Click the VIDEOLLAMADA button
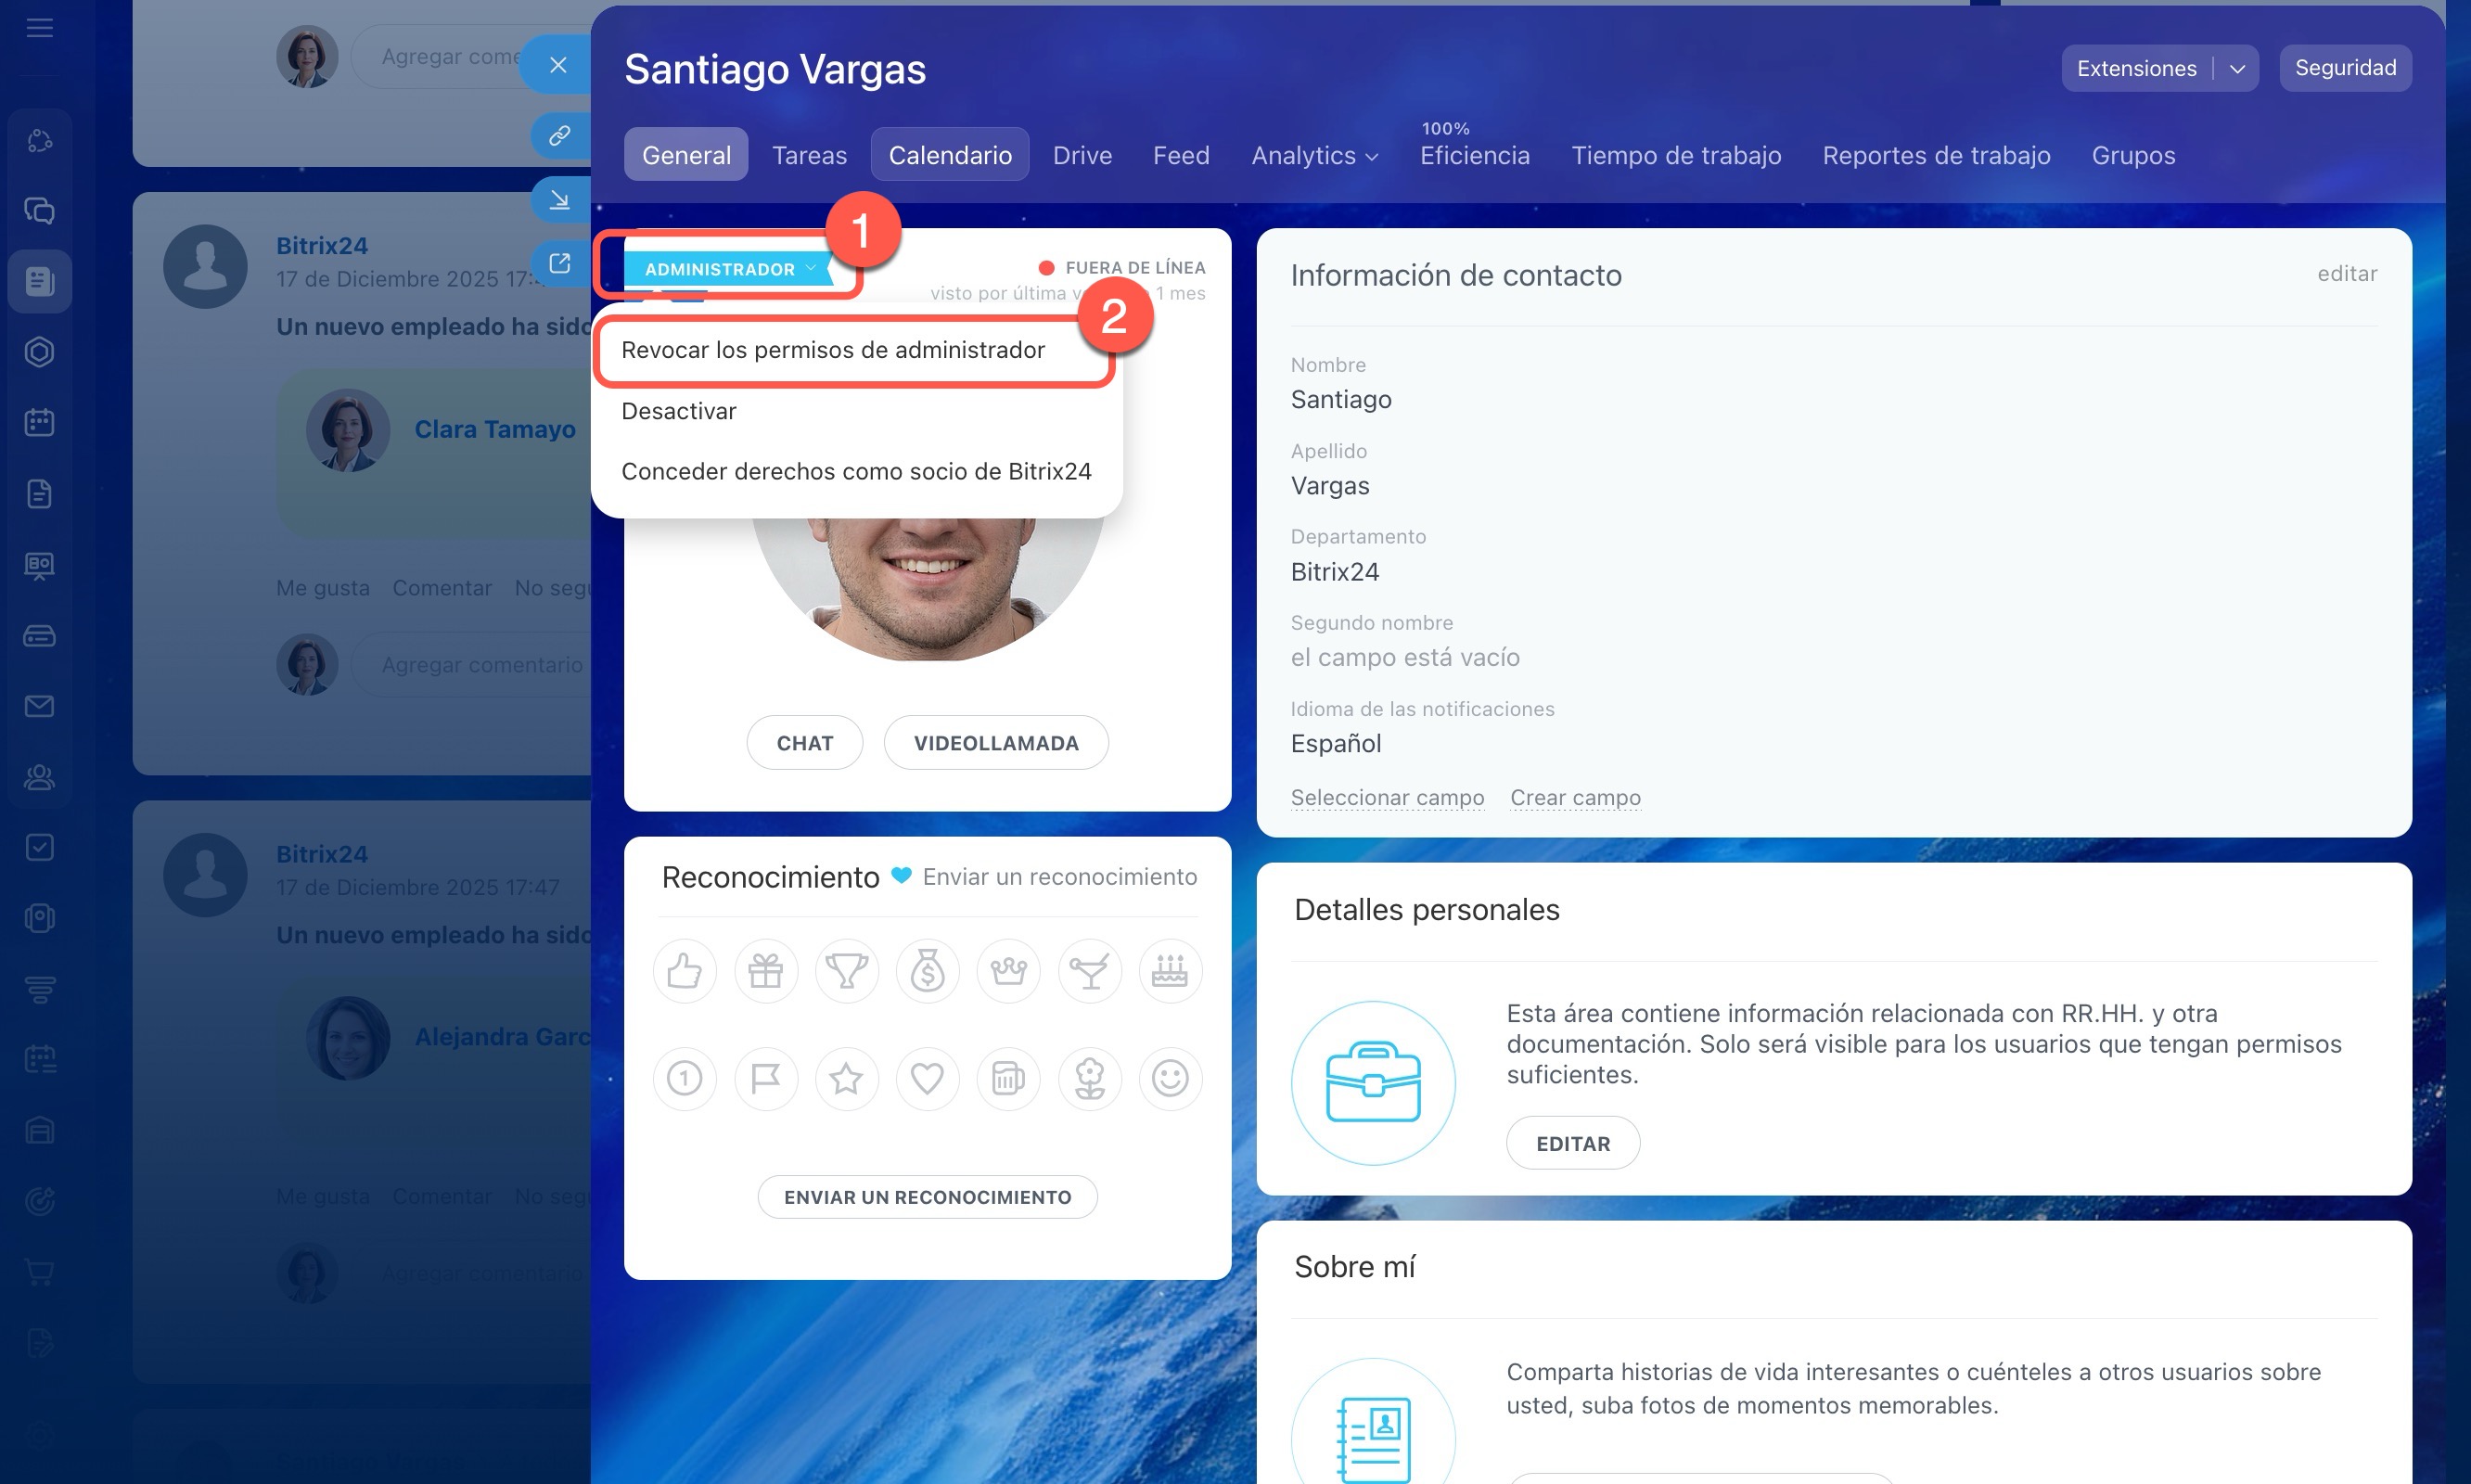This screenshot has width=2471, height=1484. [995, 743]
